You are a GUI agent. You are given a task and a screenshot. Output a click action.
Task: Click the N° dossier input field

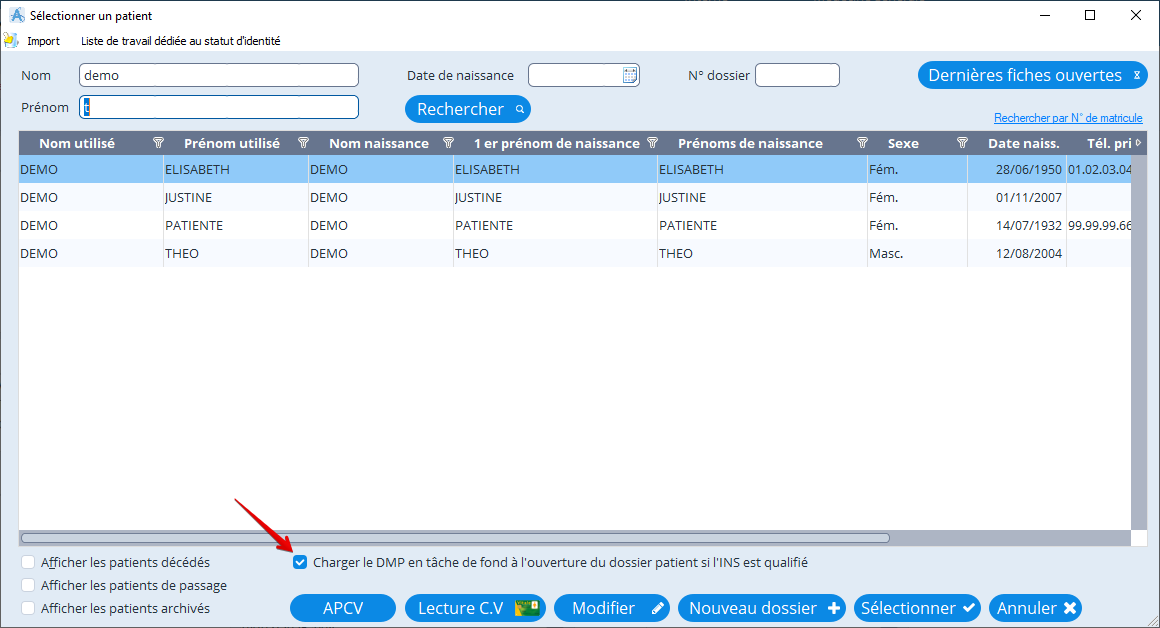click(x=797, y=75)
